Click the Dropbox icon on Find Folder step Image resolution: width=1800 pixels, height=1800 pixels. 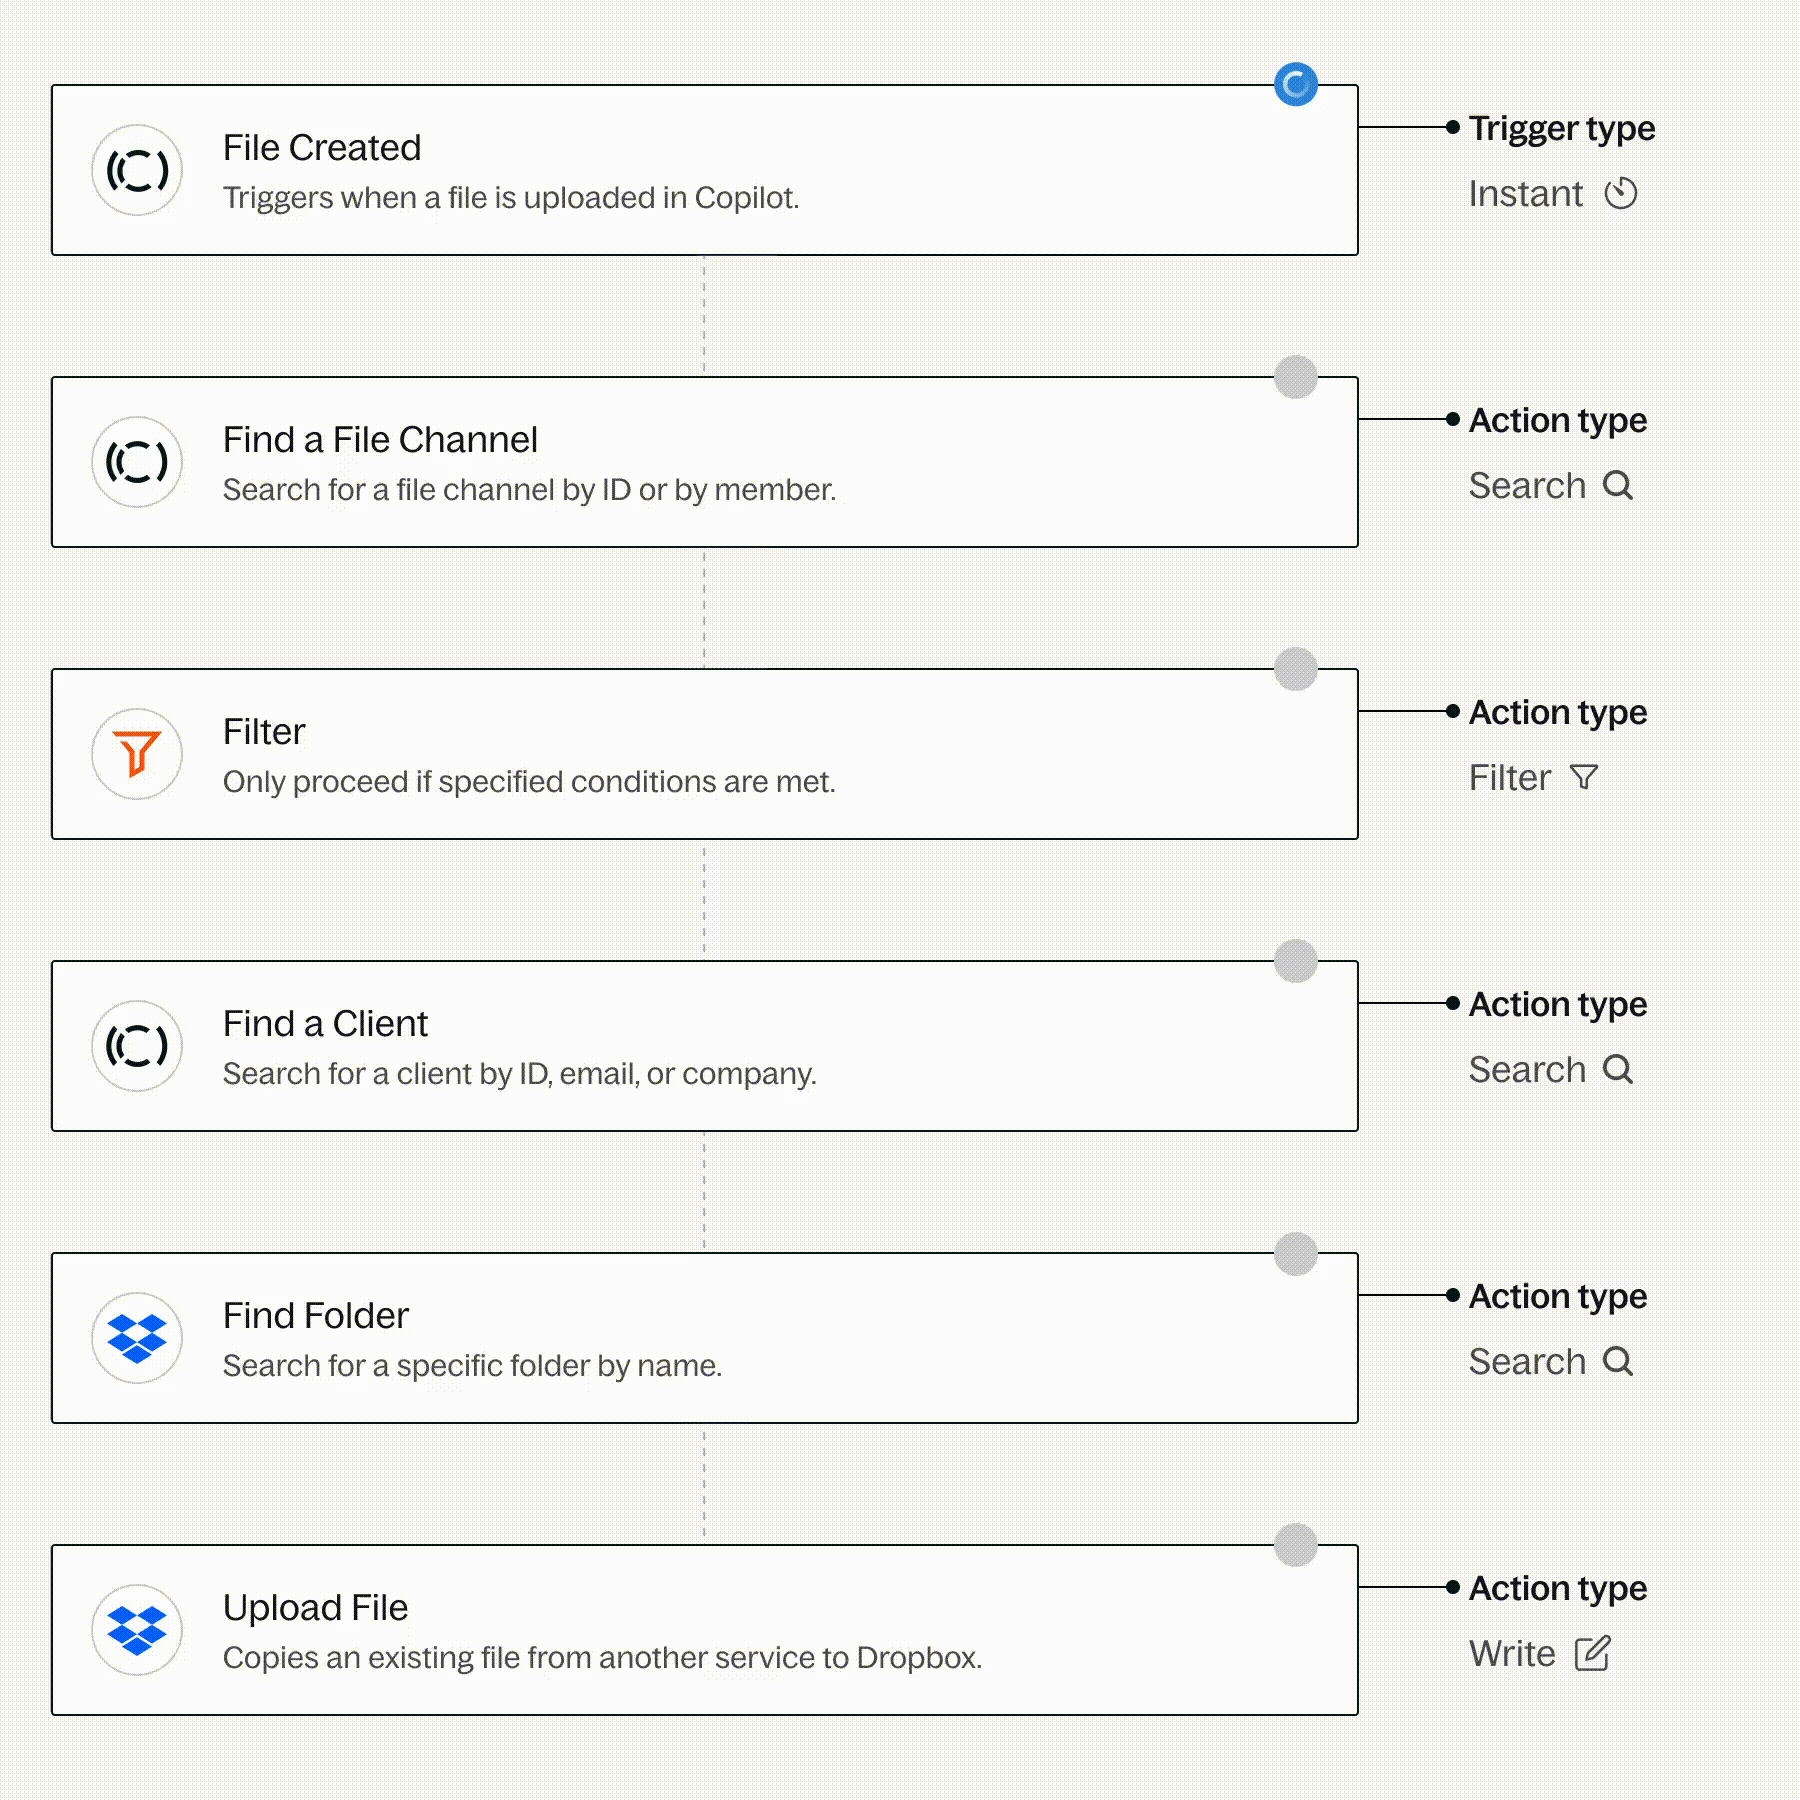click(137, 1338)
